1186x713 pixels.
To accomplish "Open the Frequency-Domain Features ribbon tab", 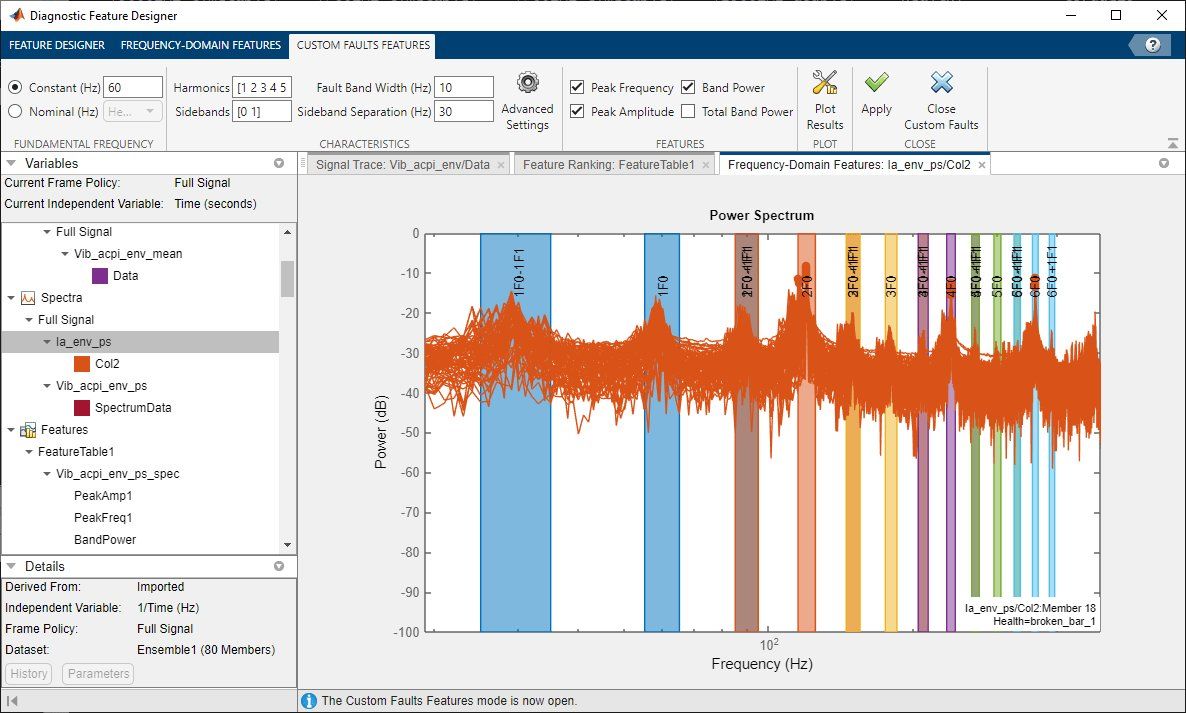I will pos(200,45).
